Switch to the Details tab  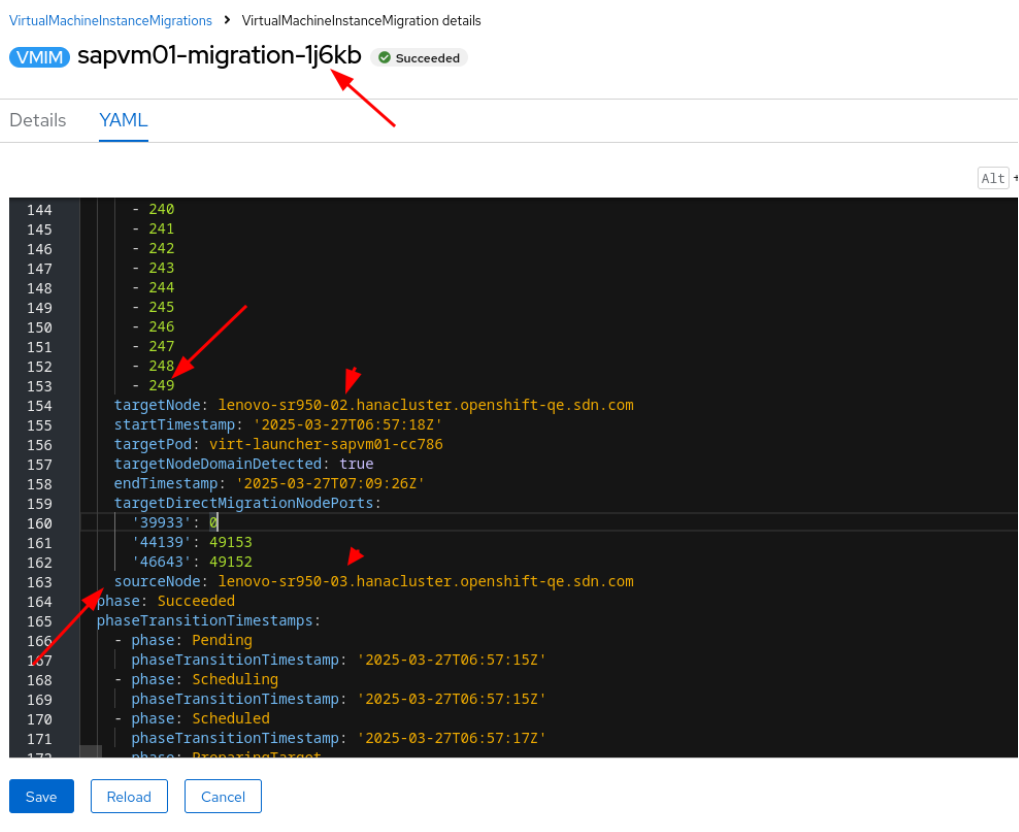click(38, 120)
